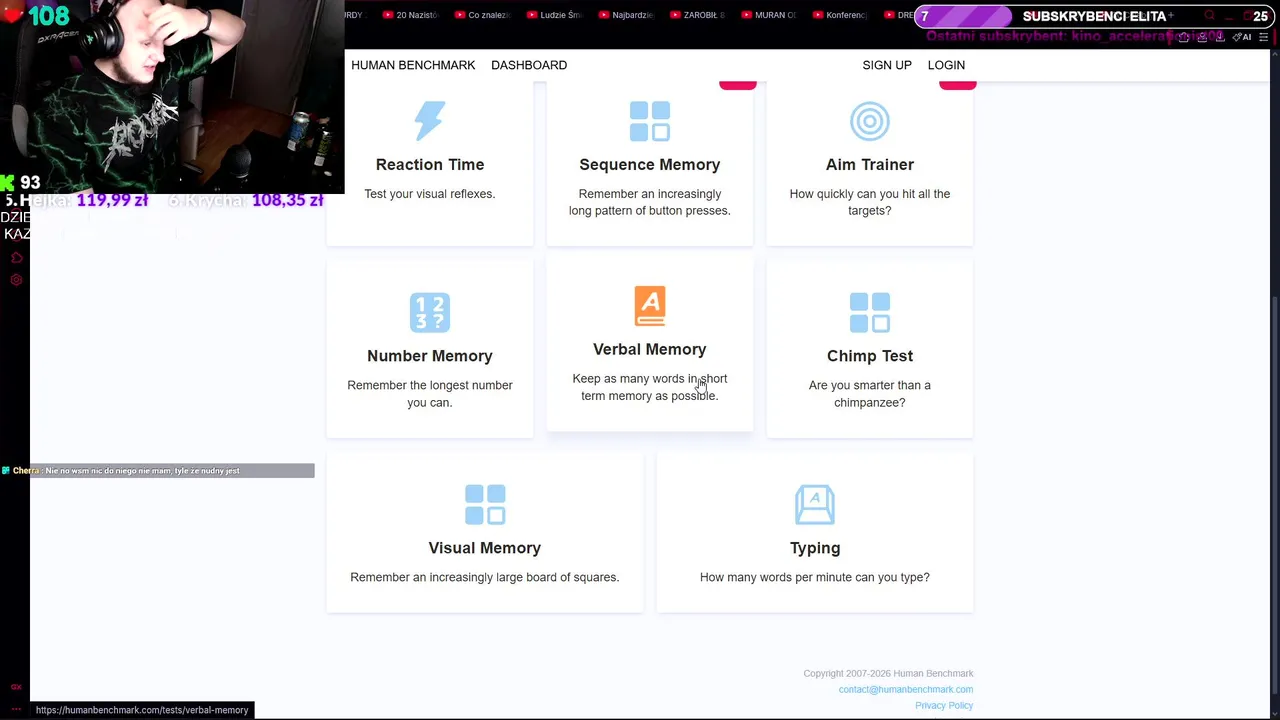Viewport: 1280px width, 720px height.
Task: Open the Verbal Memory test title
Action: (650, 349)
